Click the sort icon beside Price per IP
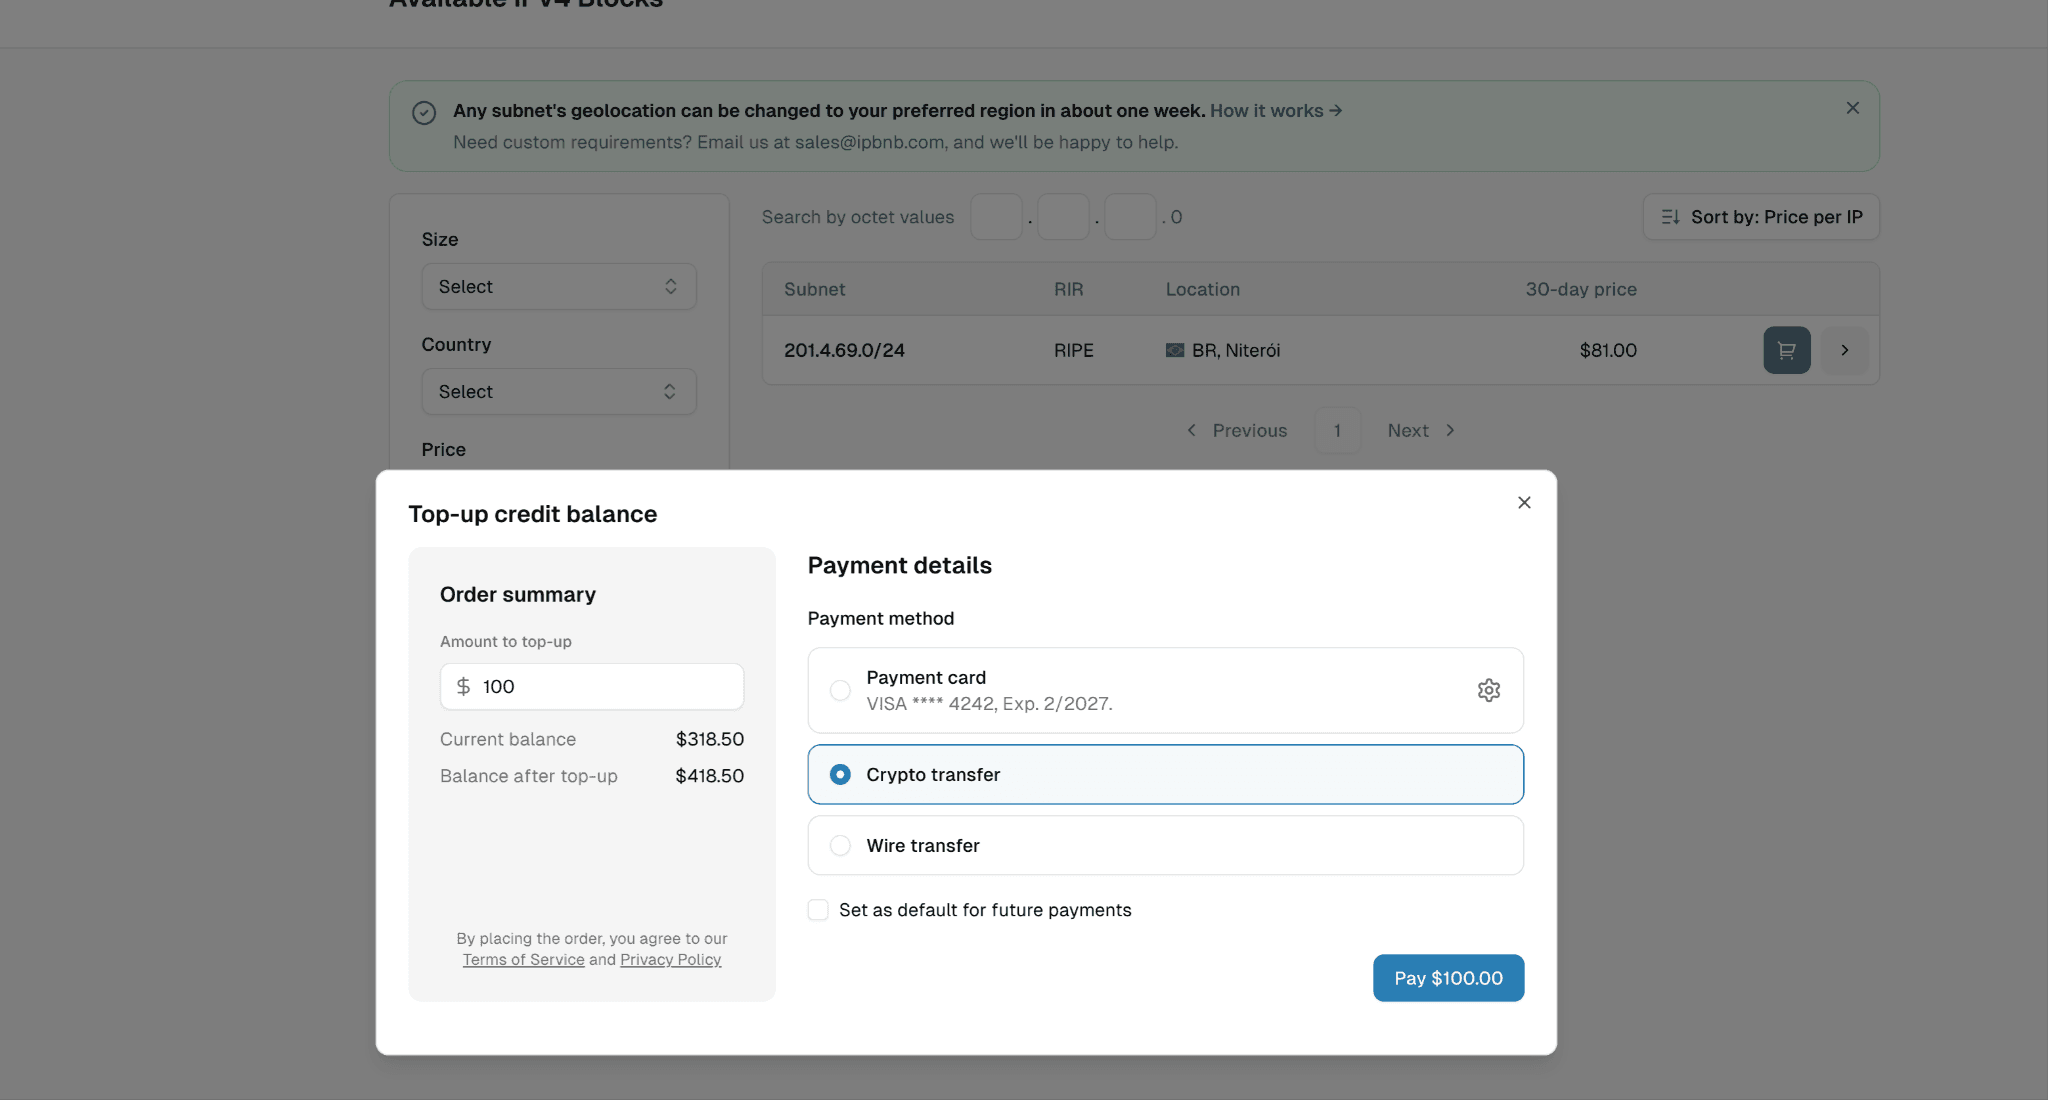The width and height of the screenshot is (2048, 1100). (x=1670, y=217)
